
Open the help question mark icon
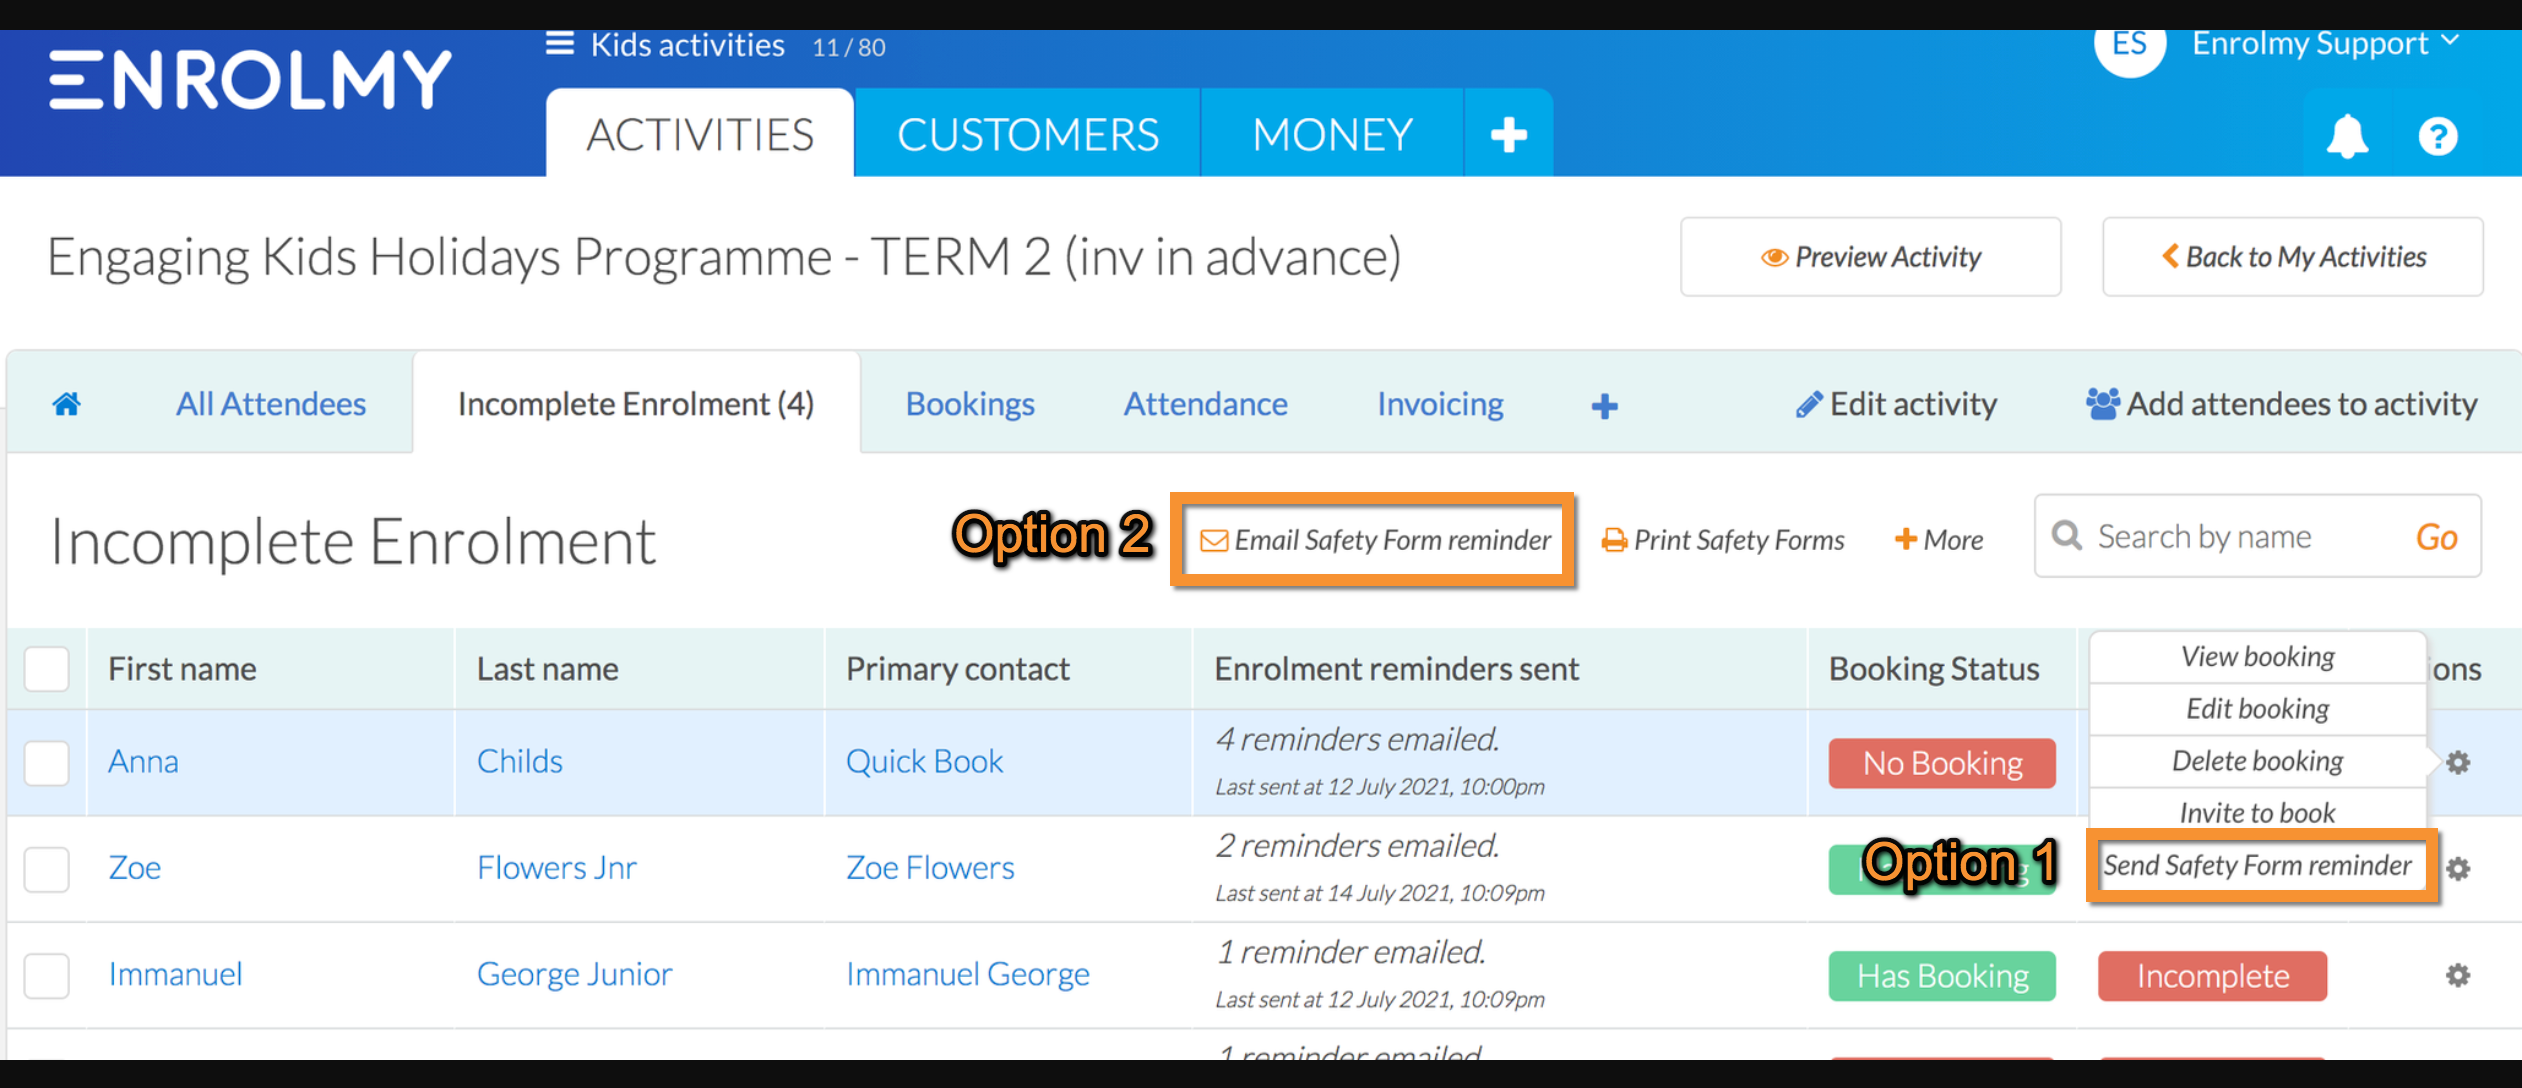click(x=2438, y=136)
